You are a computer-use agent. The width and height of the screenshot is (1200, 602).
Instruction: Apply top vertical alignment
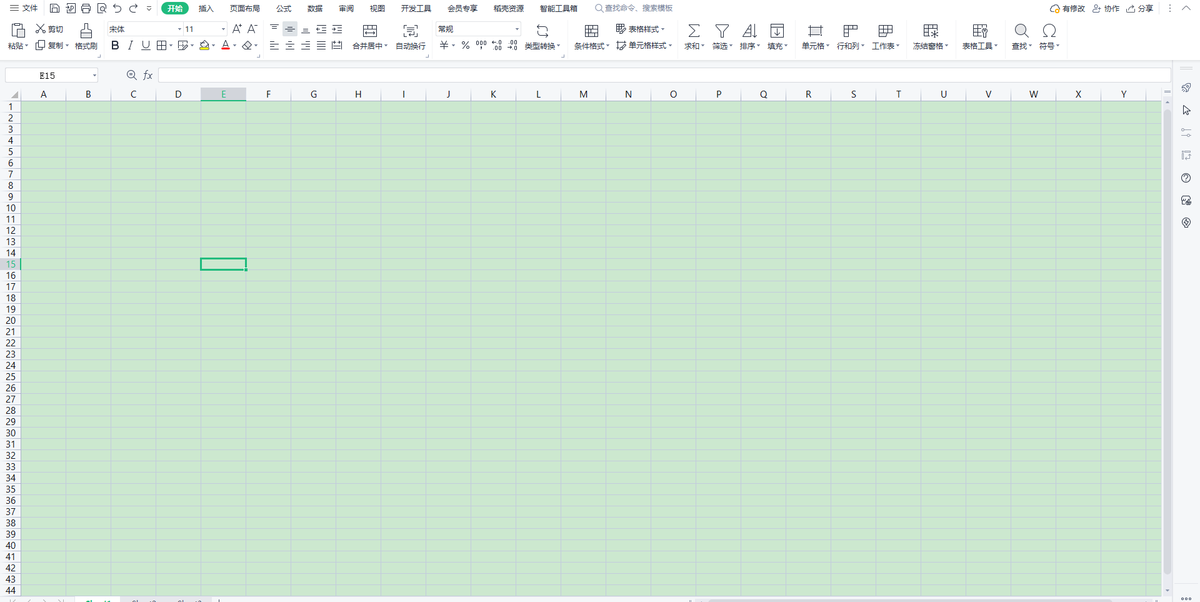pyautogui.click(x=274, y=29)
